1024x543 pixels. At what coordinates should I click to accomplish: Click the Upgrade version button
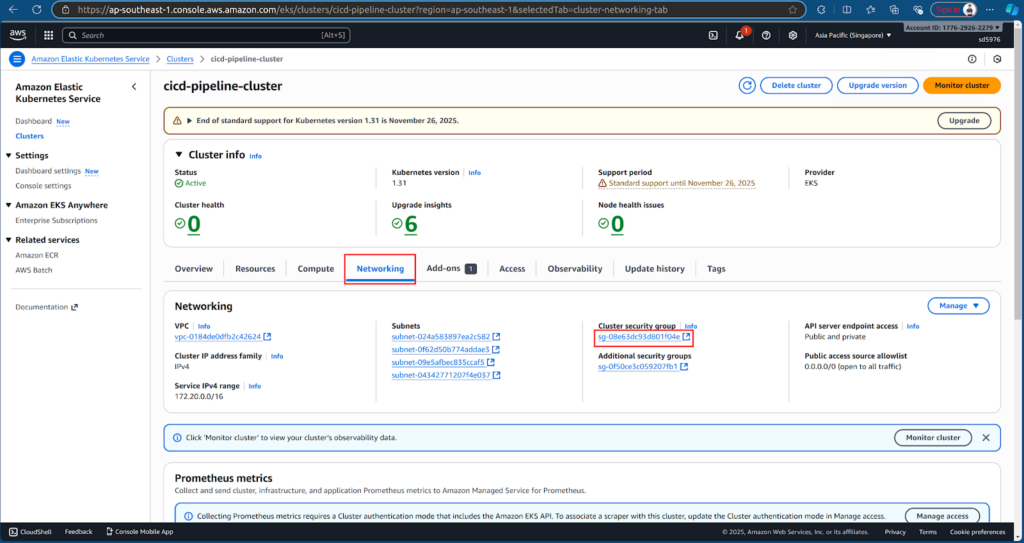tap(877, 86)
